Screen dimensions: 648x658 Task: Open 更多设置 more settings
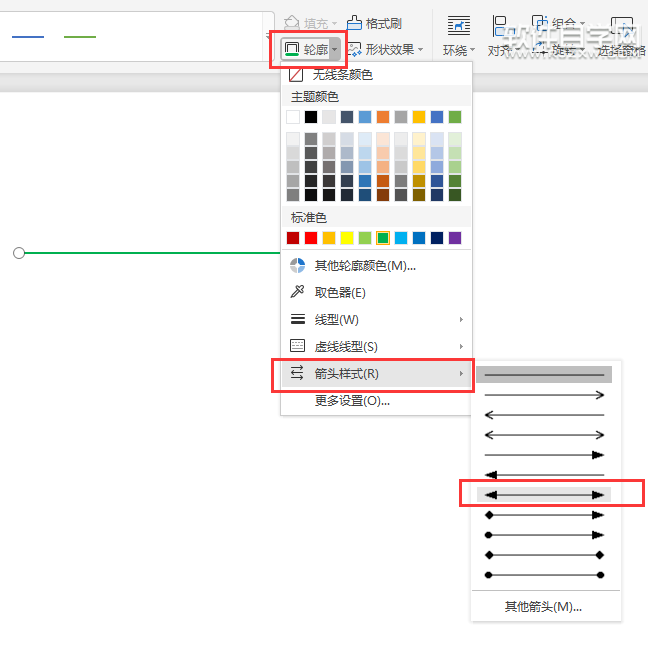click(x=351, y=401)
